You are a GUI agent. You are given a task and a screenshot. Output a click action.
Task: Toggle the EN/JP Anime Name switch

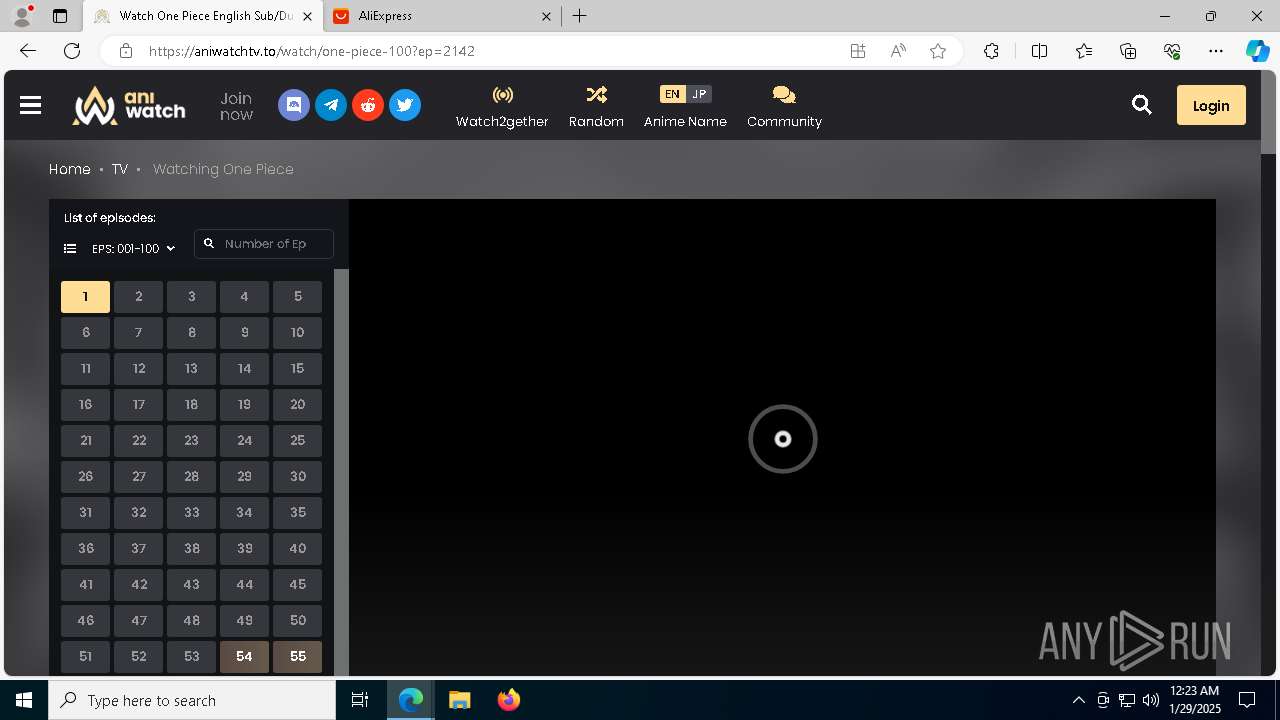coord(685,94)
